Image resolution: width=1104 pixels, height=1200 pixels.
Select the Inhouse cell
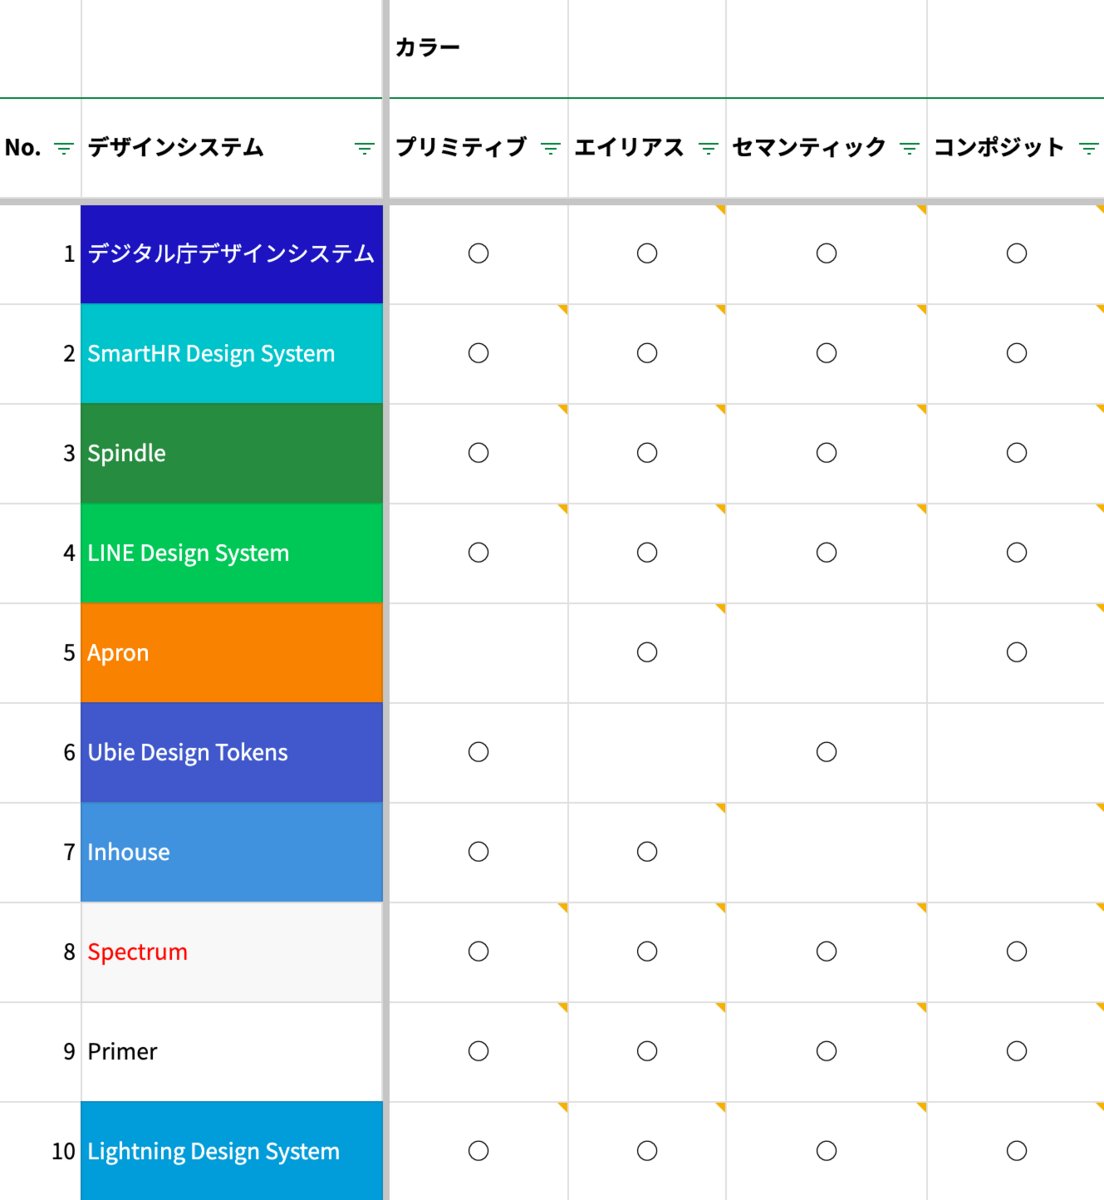point(232,853)
